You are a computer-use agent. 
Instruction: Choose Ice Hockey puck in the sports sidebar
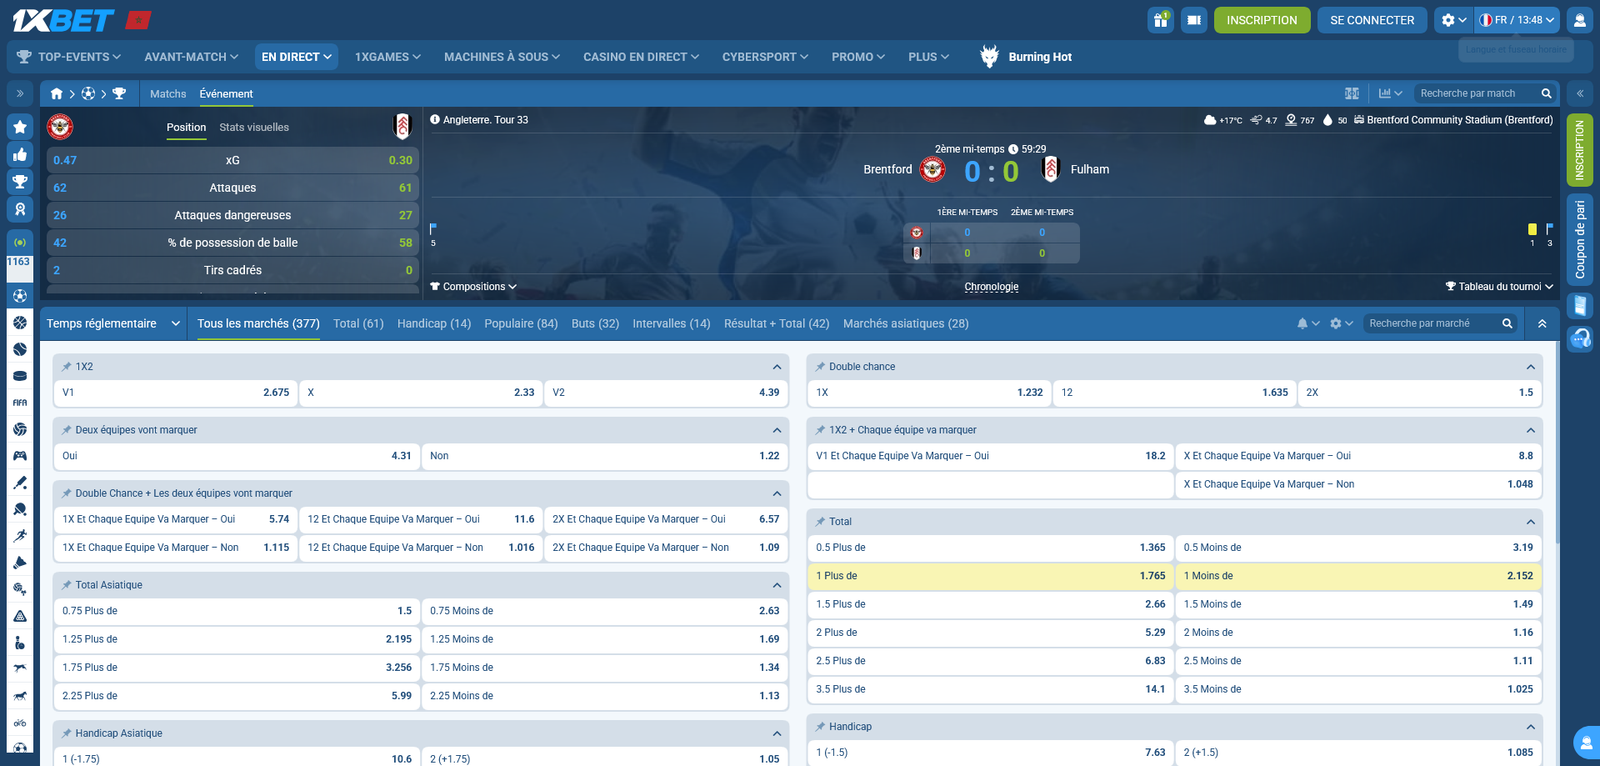pos(20,376)
